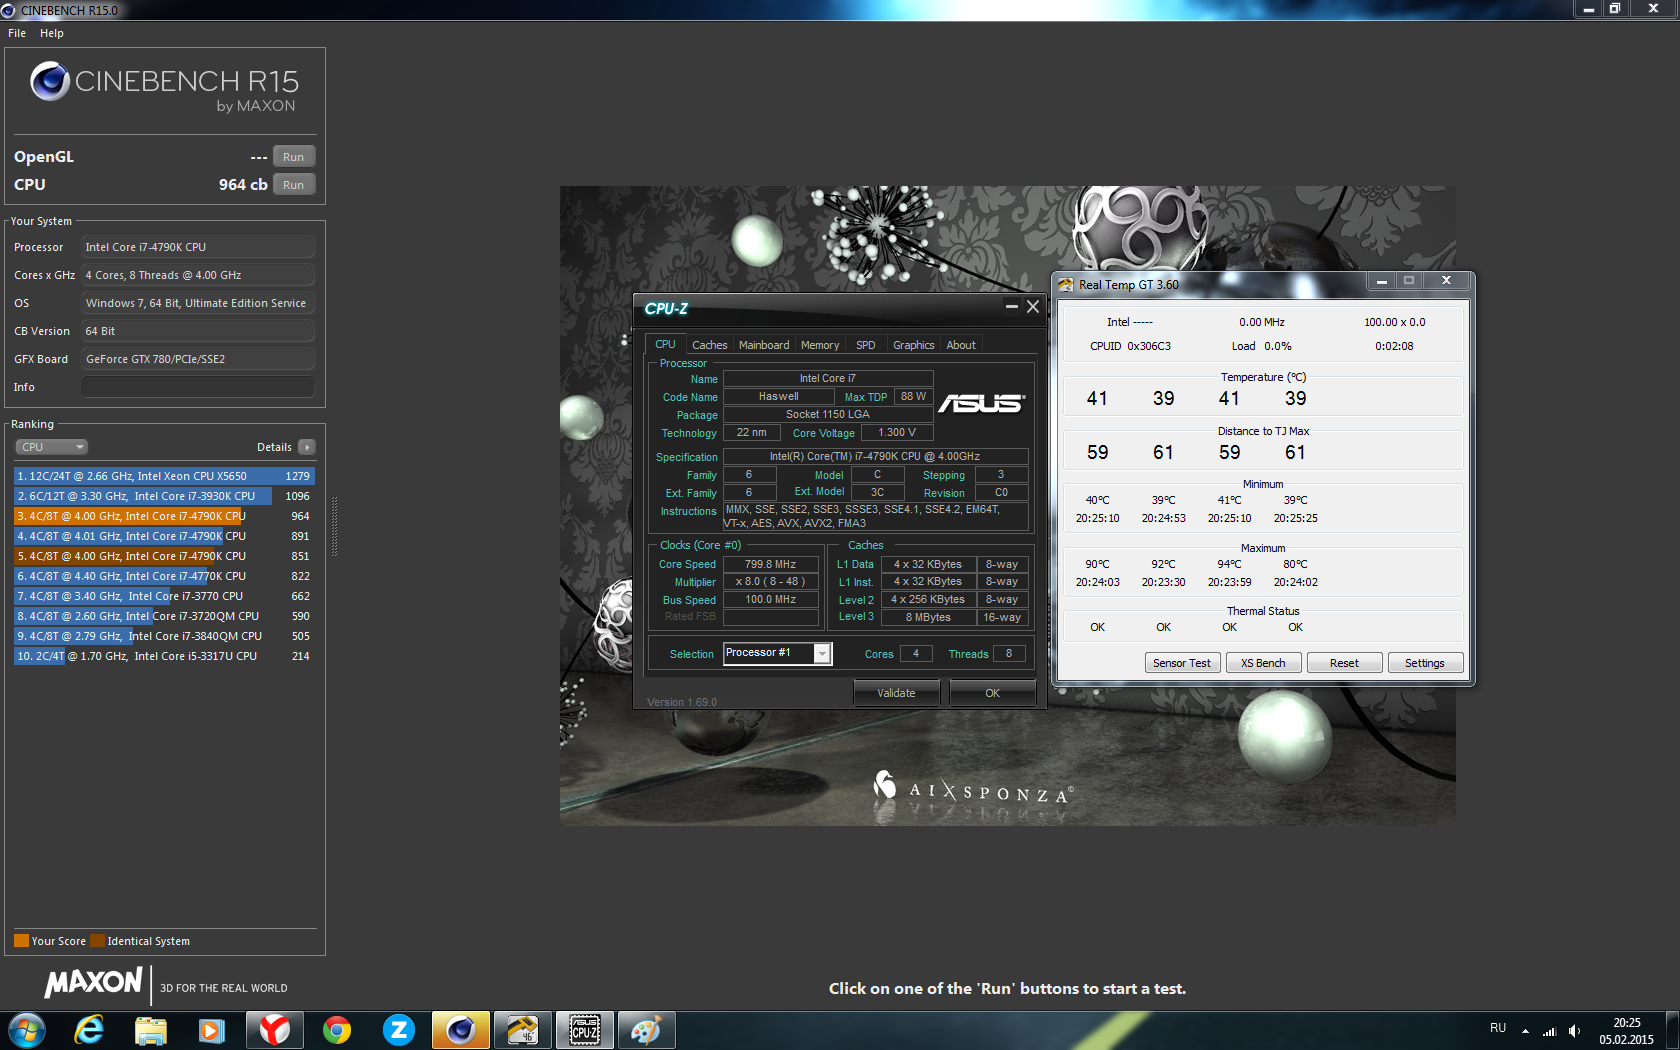The height and width of the screenshot is (1050, 1680).
Task: Launch Google Chrome from the taskbar
Action: coord(337,1030)
